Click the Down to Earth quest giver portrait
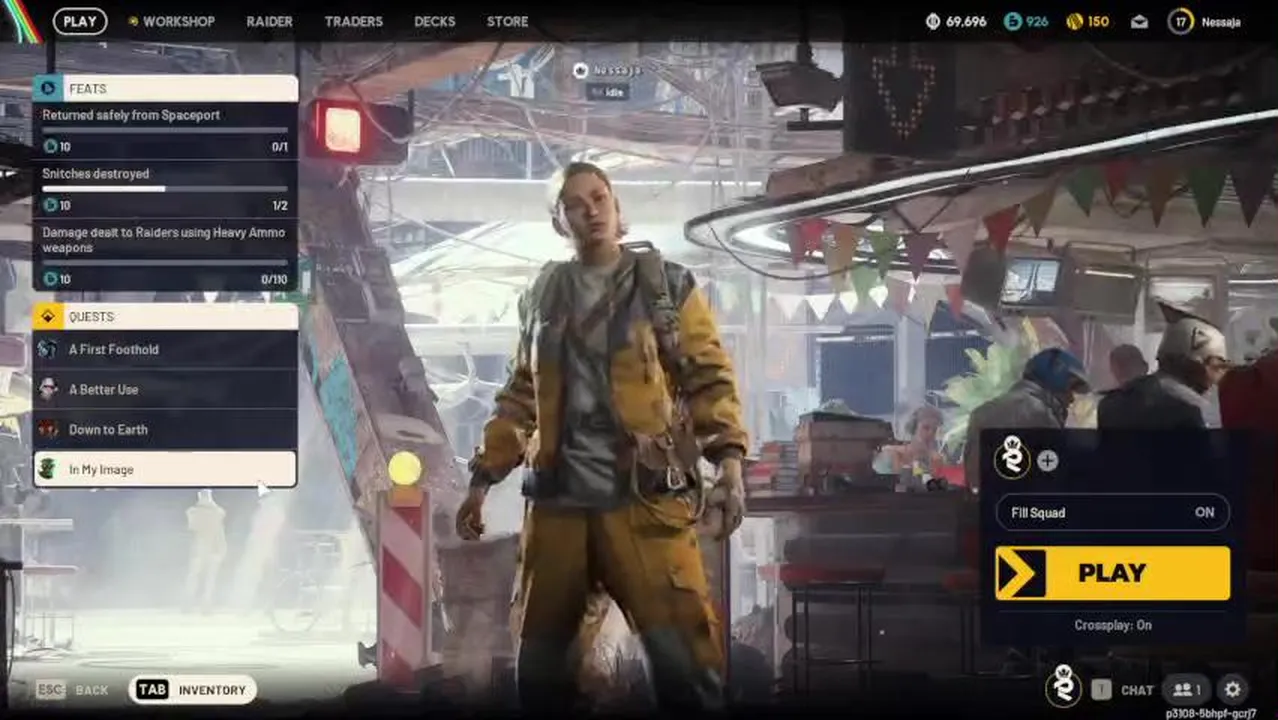Screen dimensions: 1278x720 [48, 429]
